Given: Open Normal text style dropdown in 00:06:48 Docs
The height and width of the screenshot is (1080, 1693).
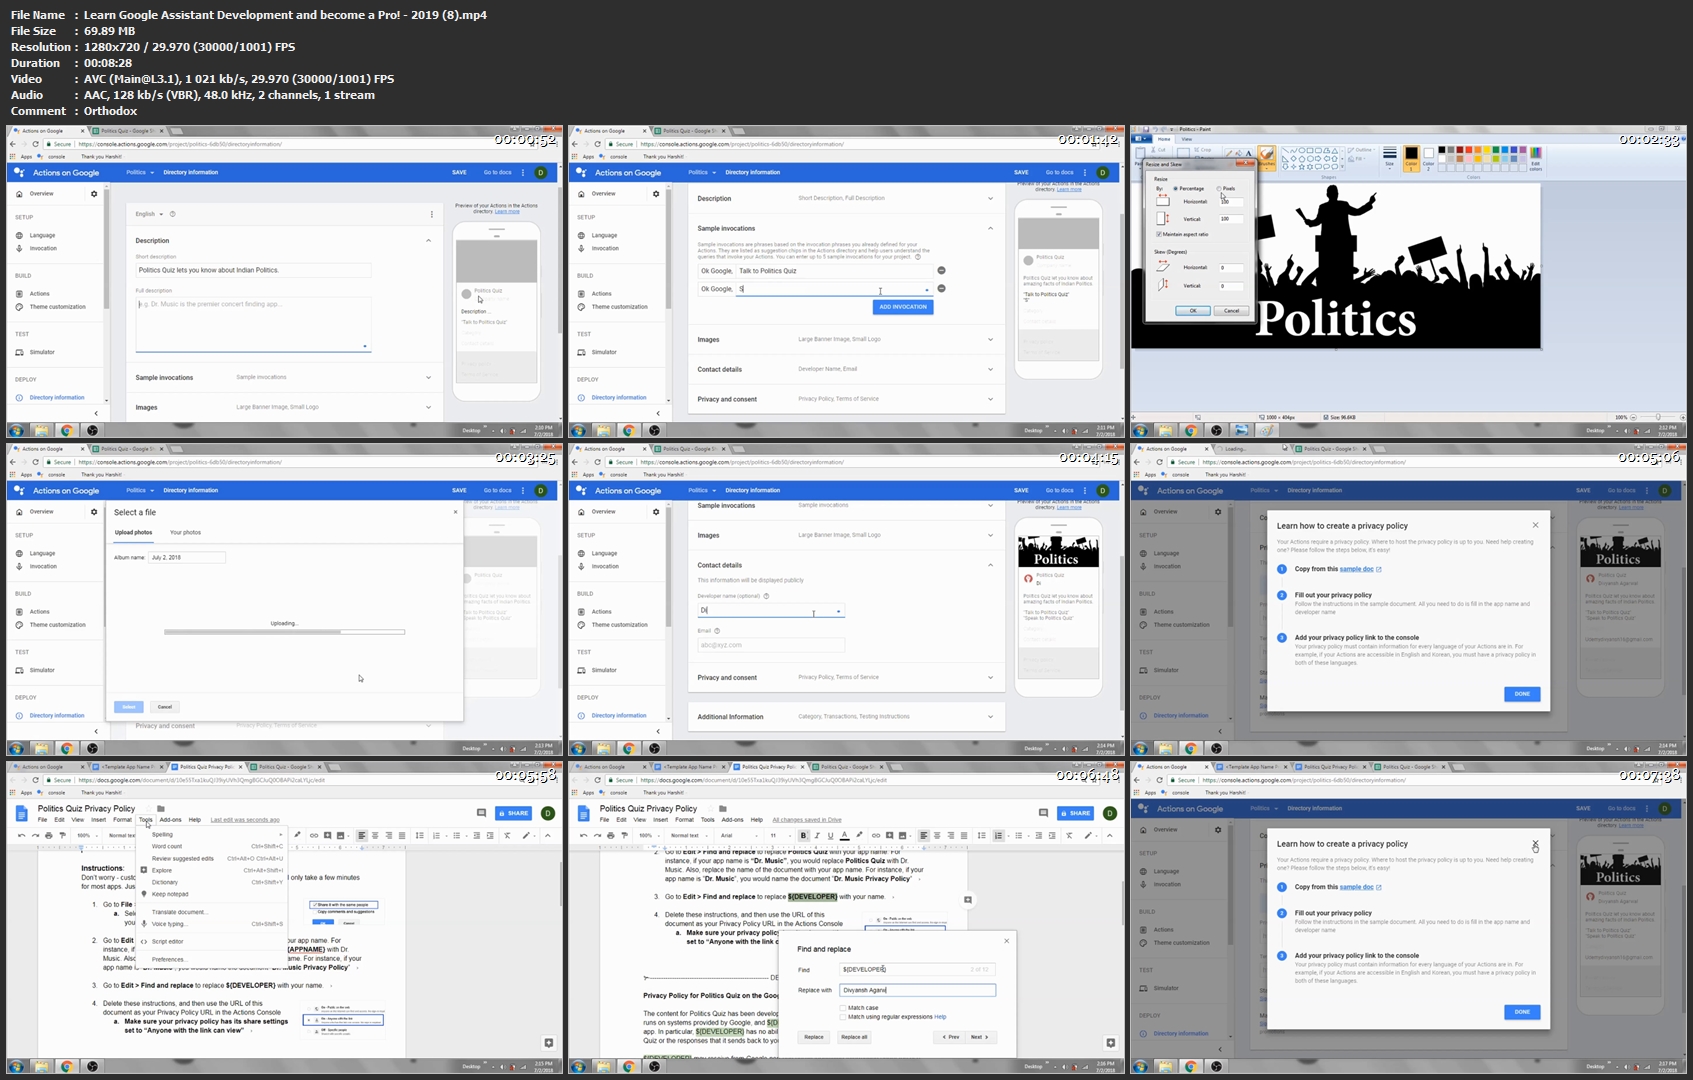Looking at the screenshot, I should (689, 835).
